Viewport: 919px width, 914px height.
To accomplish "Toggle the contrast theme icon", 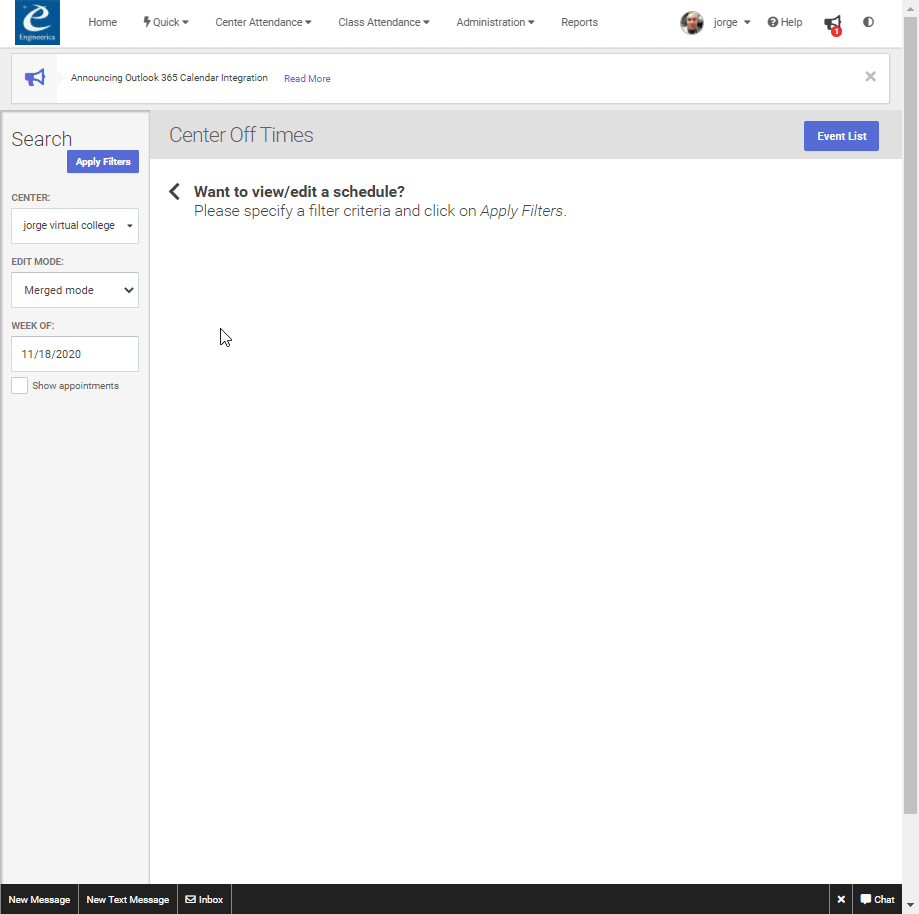I will [x=869, y=22].
